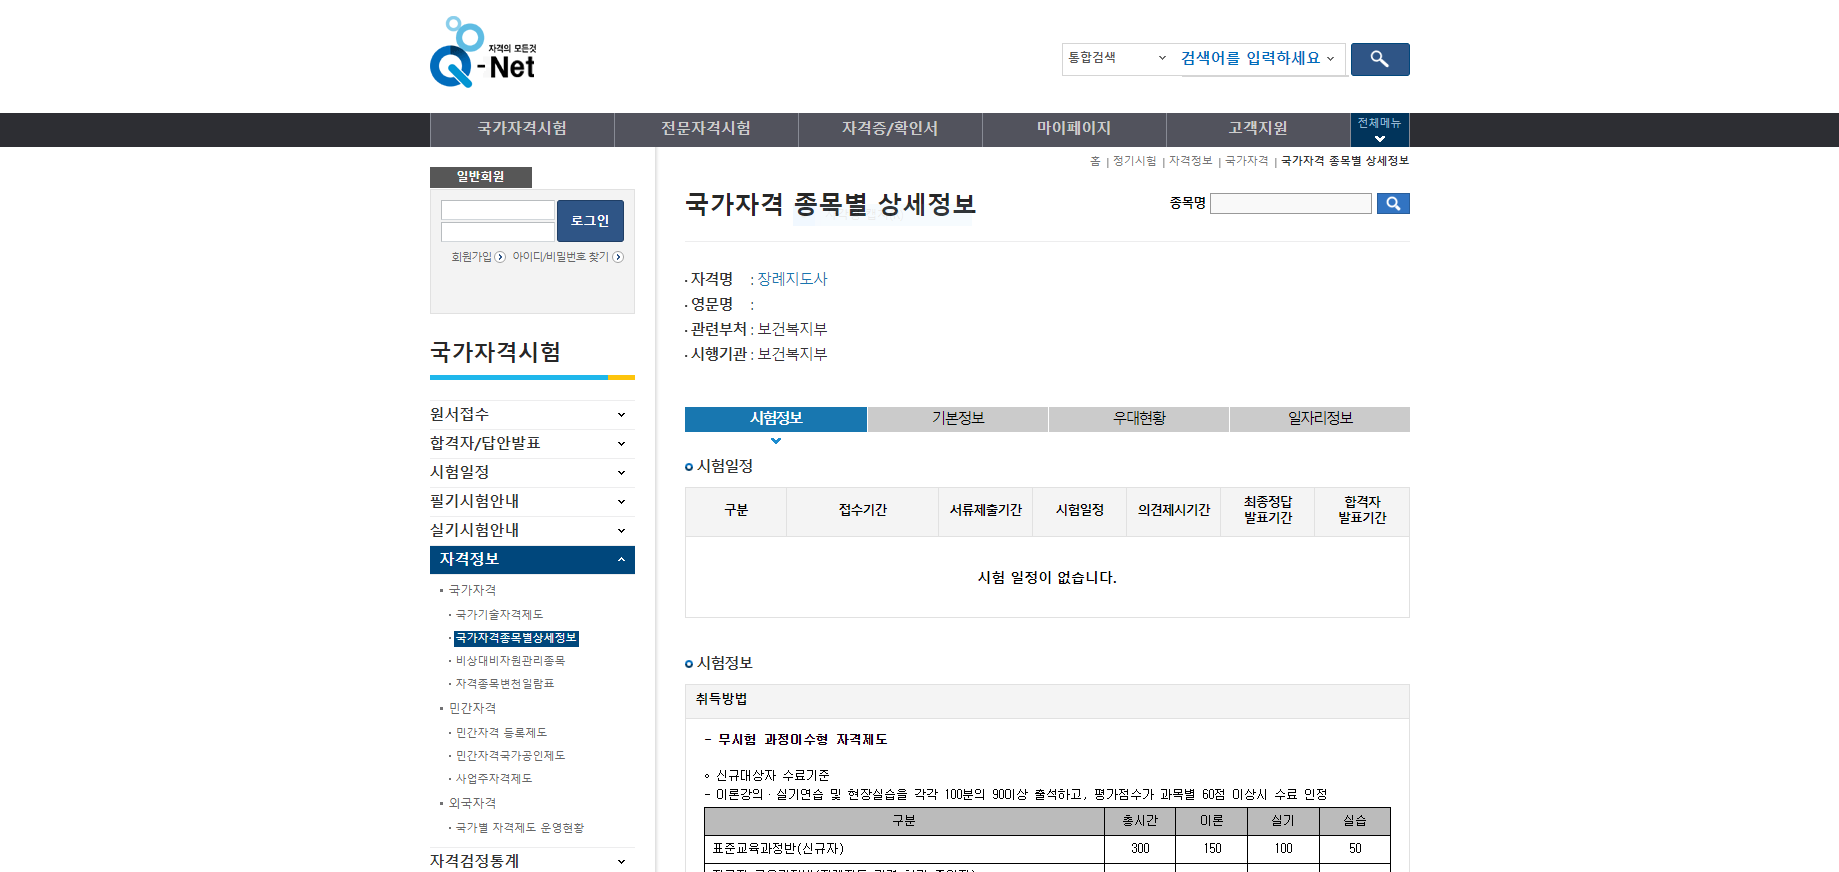
Task: Click the 회원가입 link
Action: click(471, 257)
